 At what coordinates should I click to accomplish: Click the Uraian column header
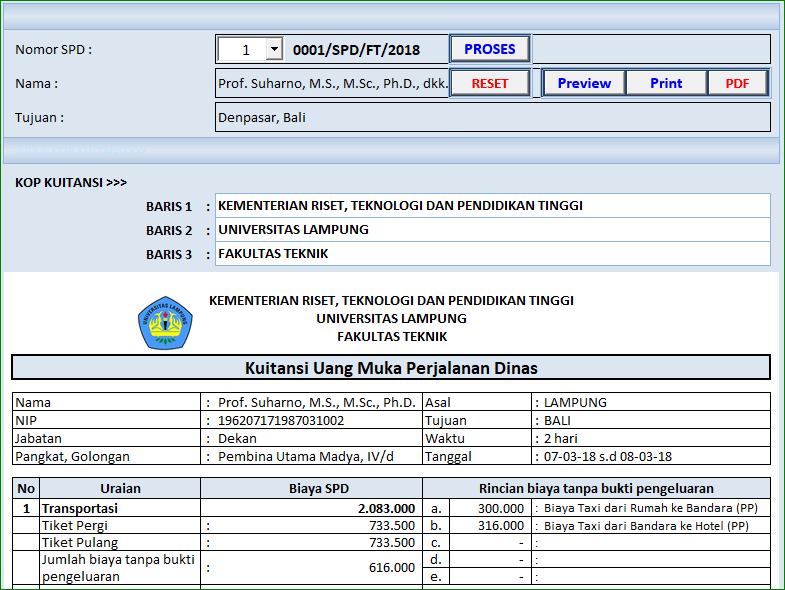point(120,488)
